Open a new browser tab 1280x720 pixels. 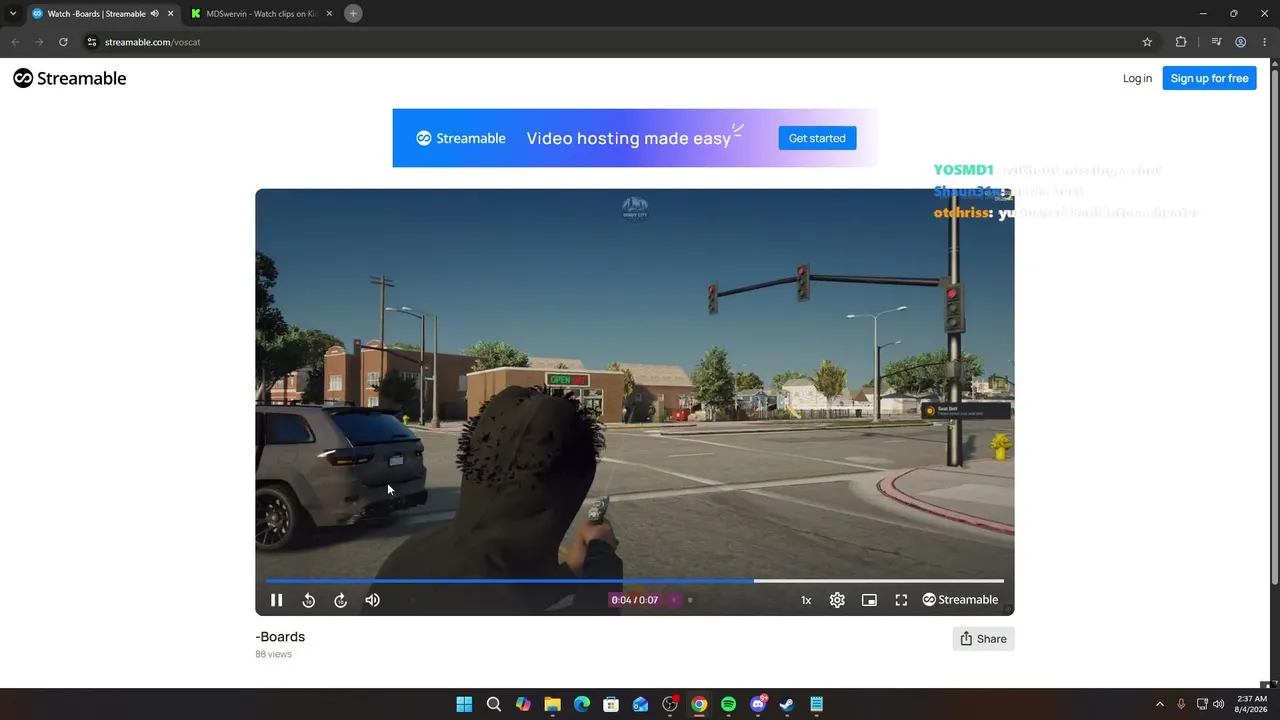click(x=353, y=14)
